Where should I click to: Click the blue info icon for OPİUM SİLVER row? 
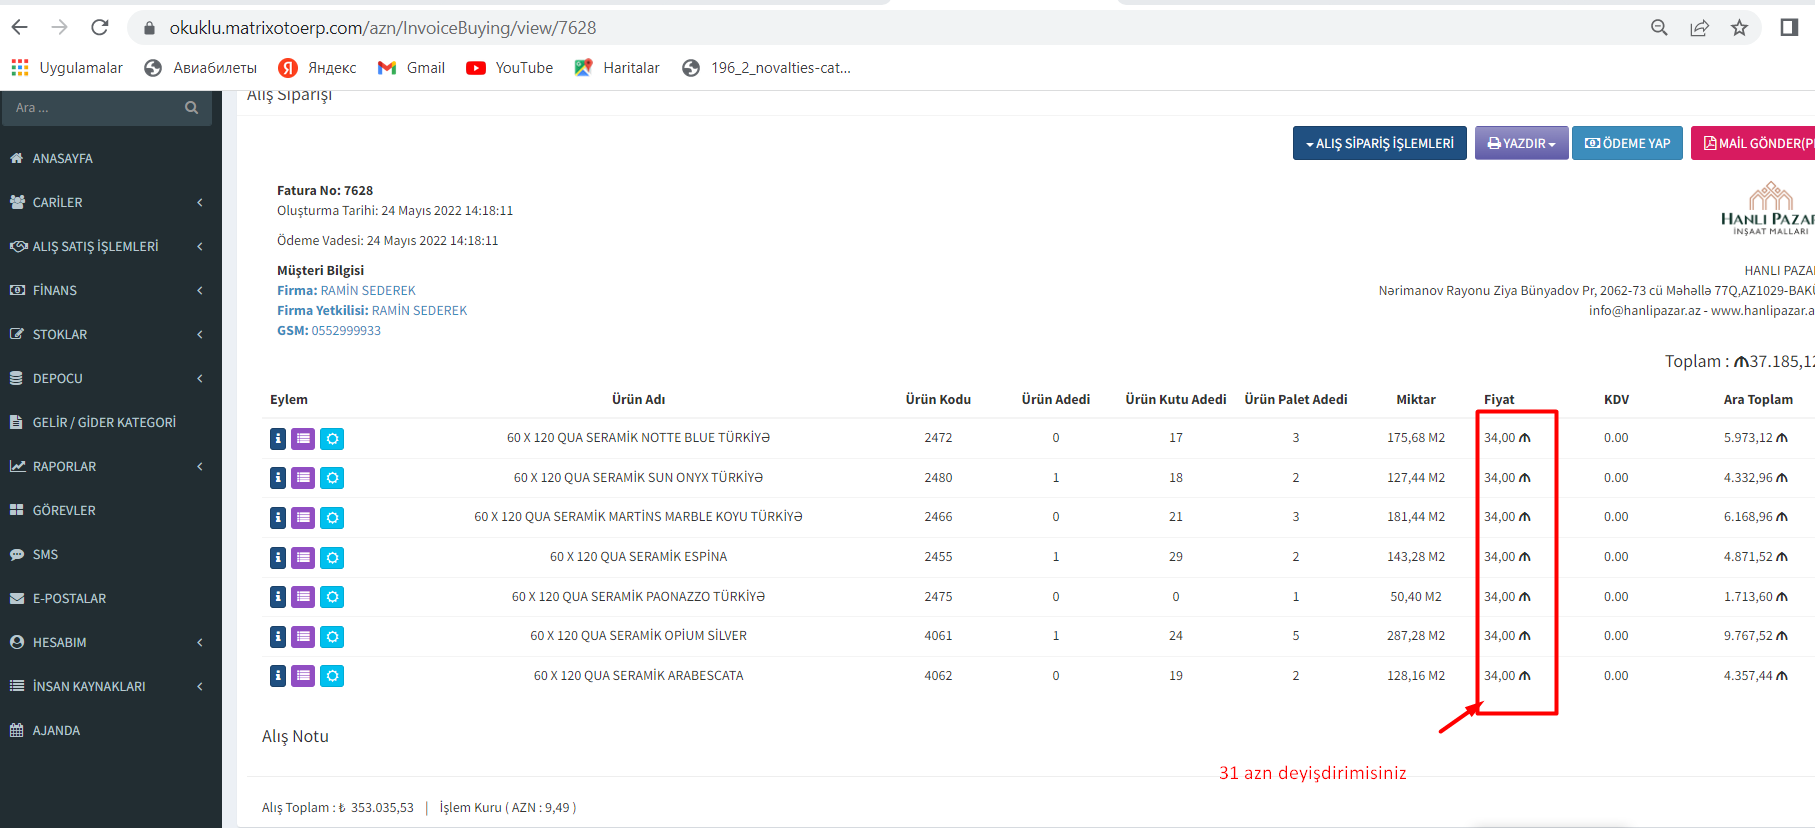pyautogui.click(x=278, y=636)
